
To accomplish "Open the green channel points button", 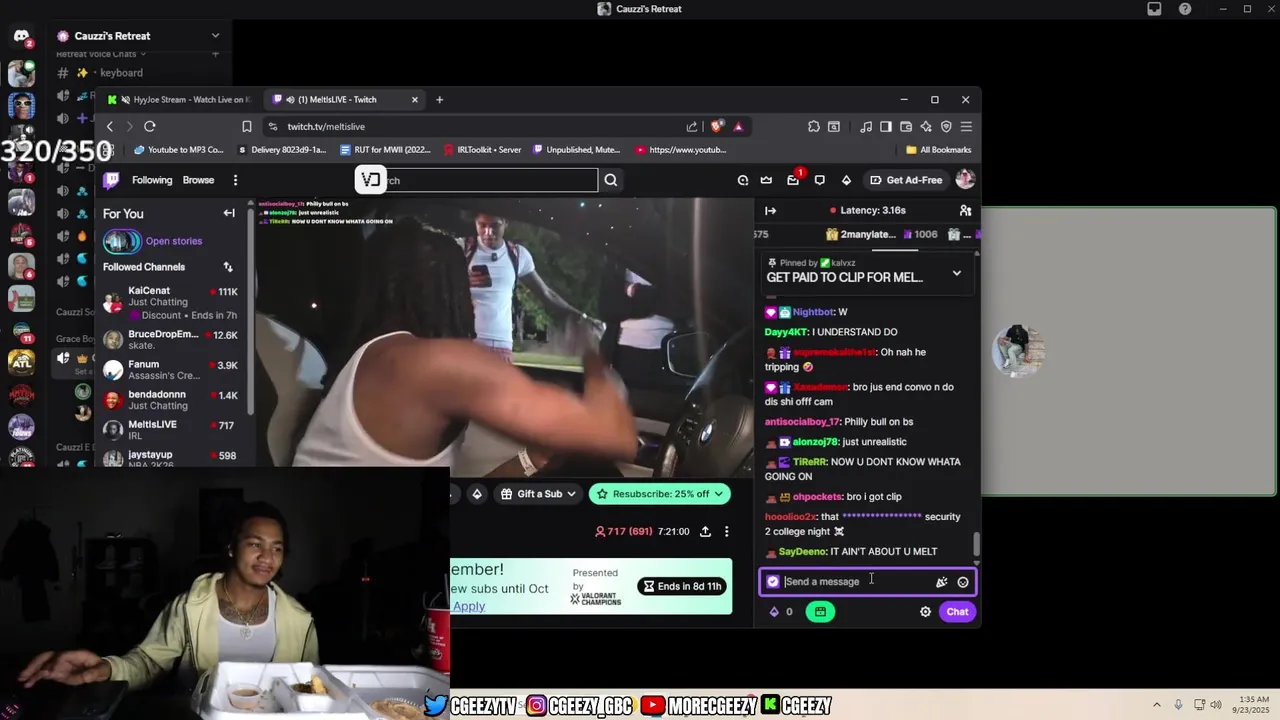I will [x=820, y=612].
